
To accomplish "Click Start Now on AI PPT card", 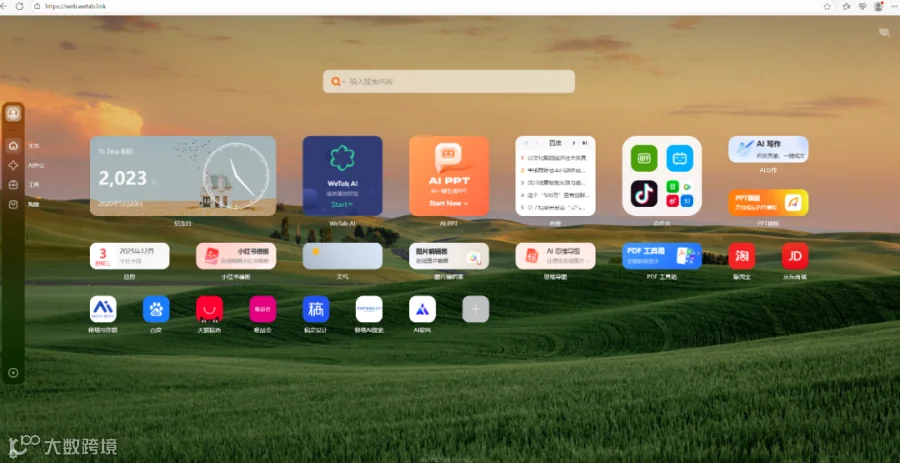I will point(449,203).
